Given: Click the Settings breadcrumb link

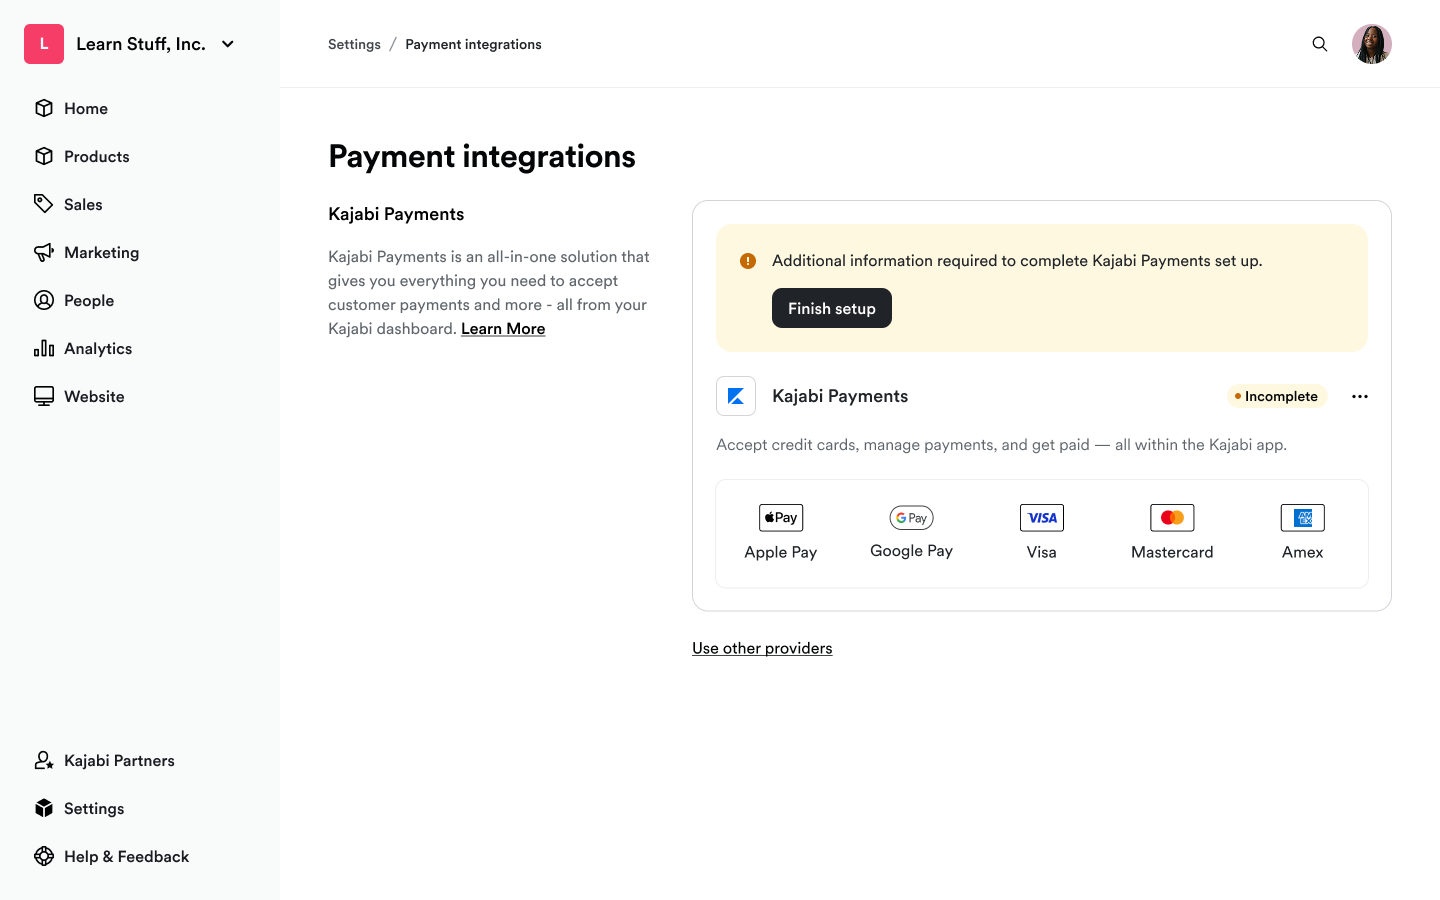Looking at the screenshot, I should 354,44.
